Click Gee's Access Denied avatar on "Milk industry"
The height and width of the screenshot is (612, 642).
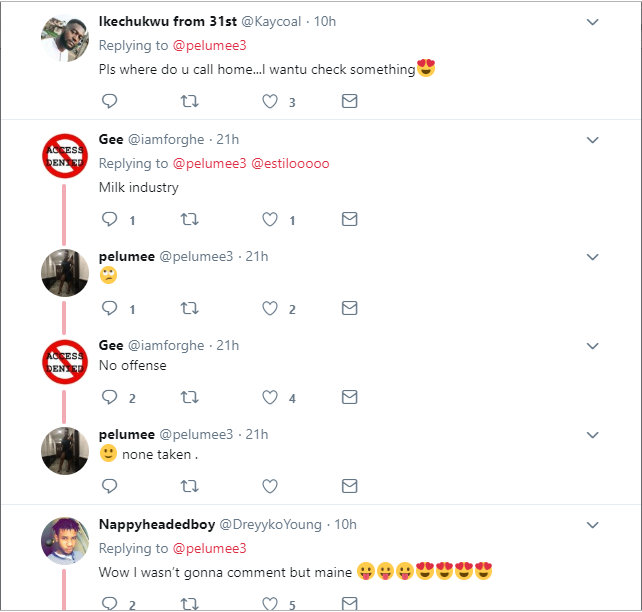65,157
